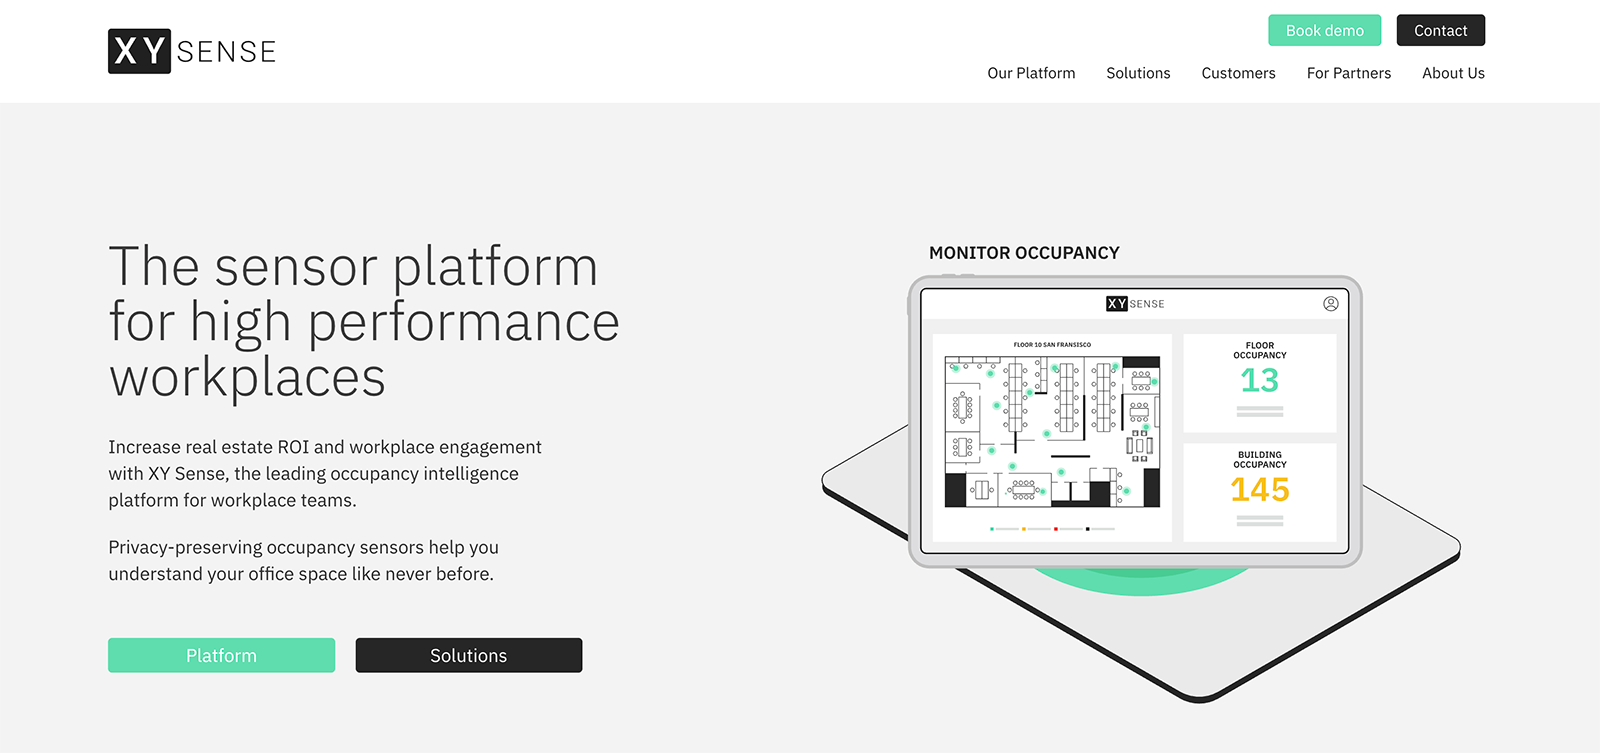Click the 'Floor 10 San Fransisco' label
This screenshot has width=1600, height=753.
click(1052, 345)
